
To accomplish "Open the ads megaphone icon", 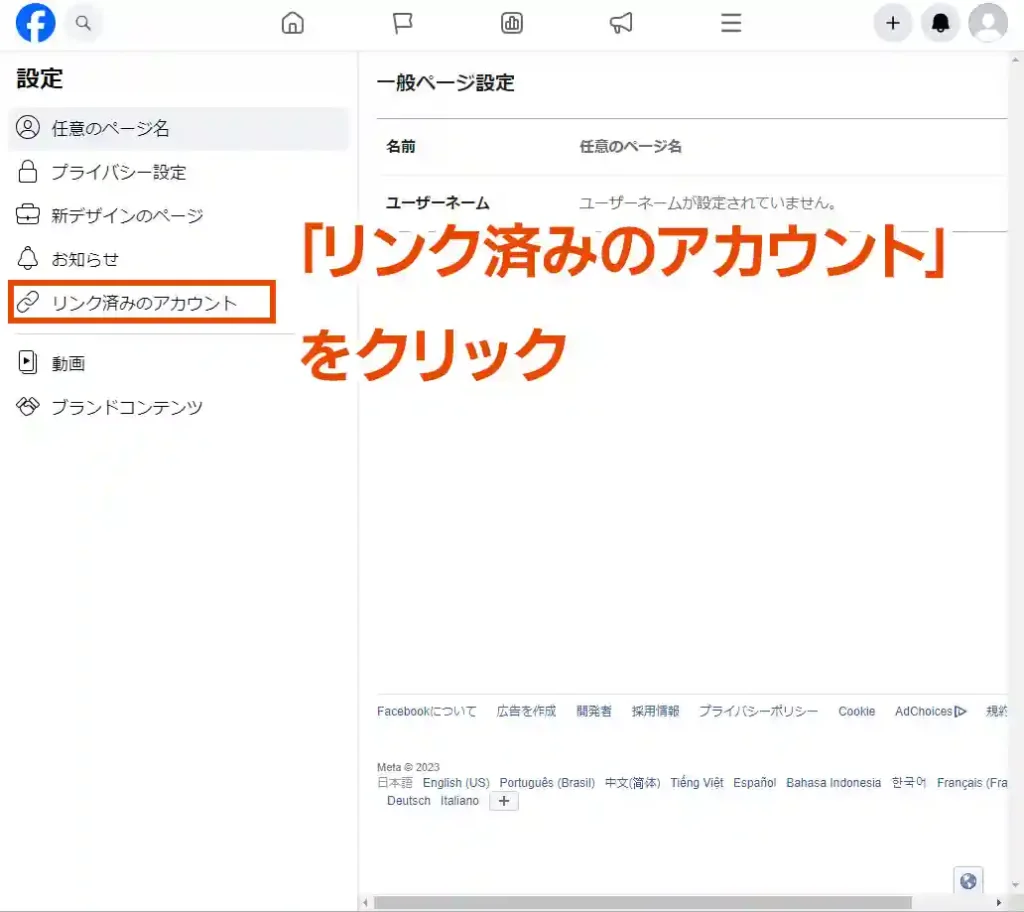I will 621,23.
